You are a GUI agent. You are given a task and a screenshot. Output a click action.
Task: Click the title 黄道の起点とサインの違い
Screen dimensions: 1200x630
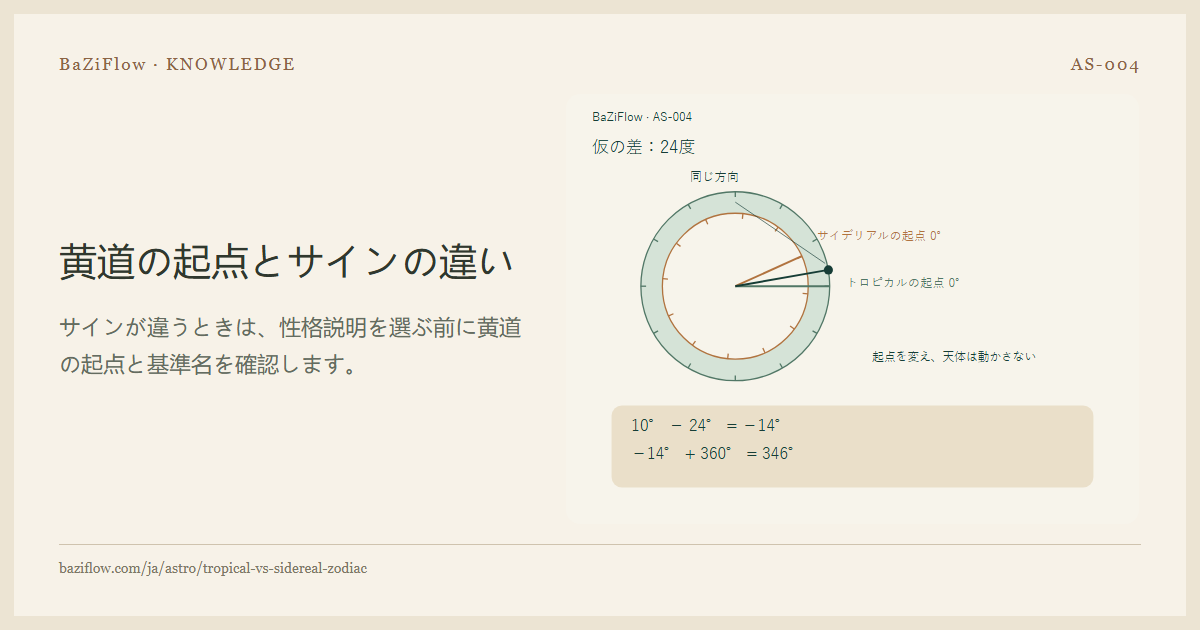287,262
